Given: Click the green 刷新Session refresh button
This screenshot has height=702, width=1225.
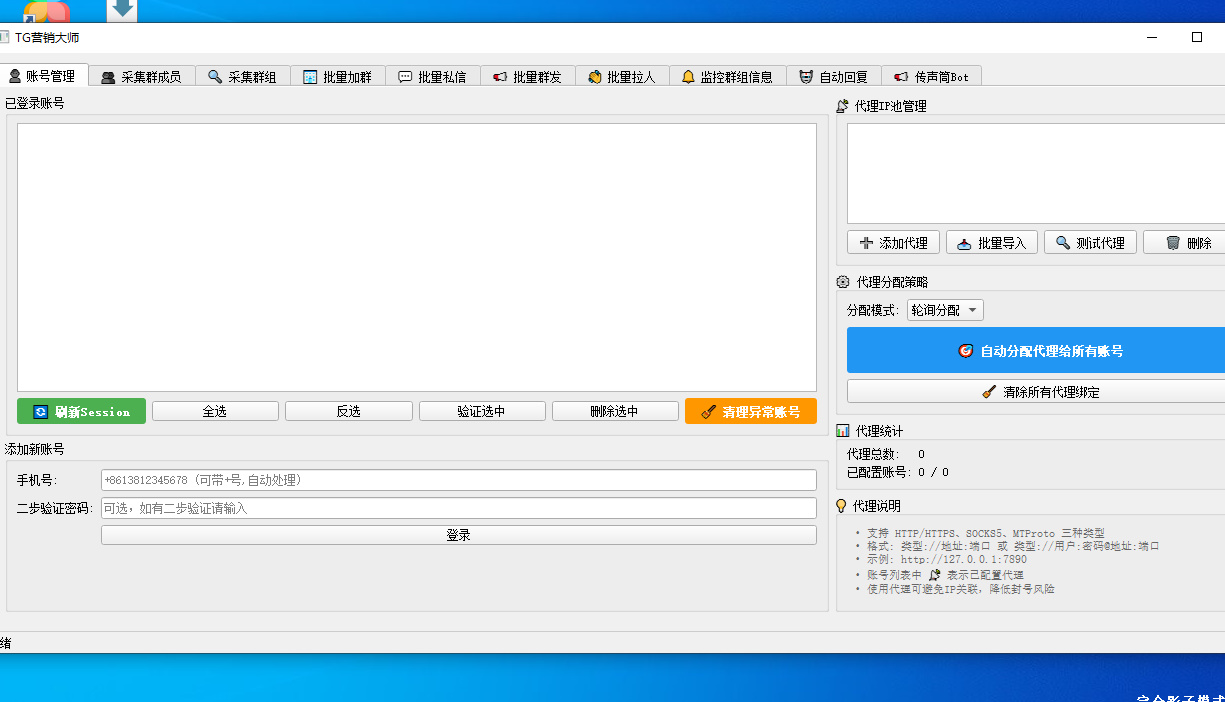Looking at the screenshot, I should point(81,411).
